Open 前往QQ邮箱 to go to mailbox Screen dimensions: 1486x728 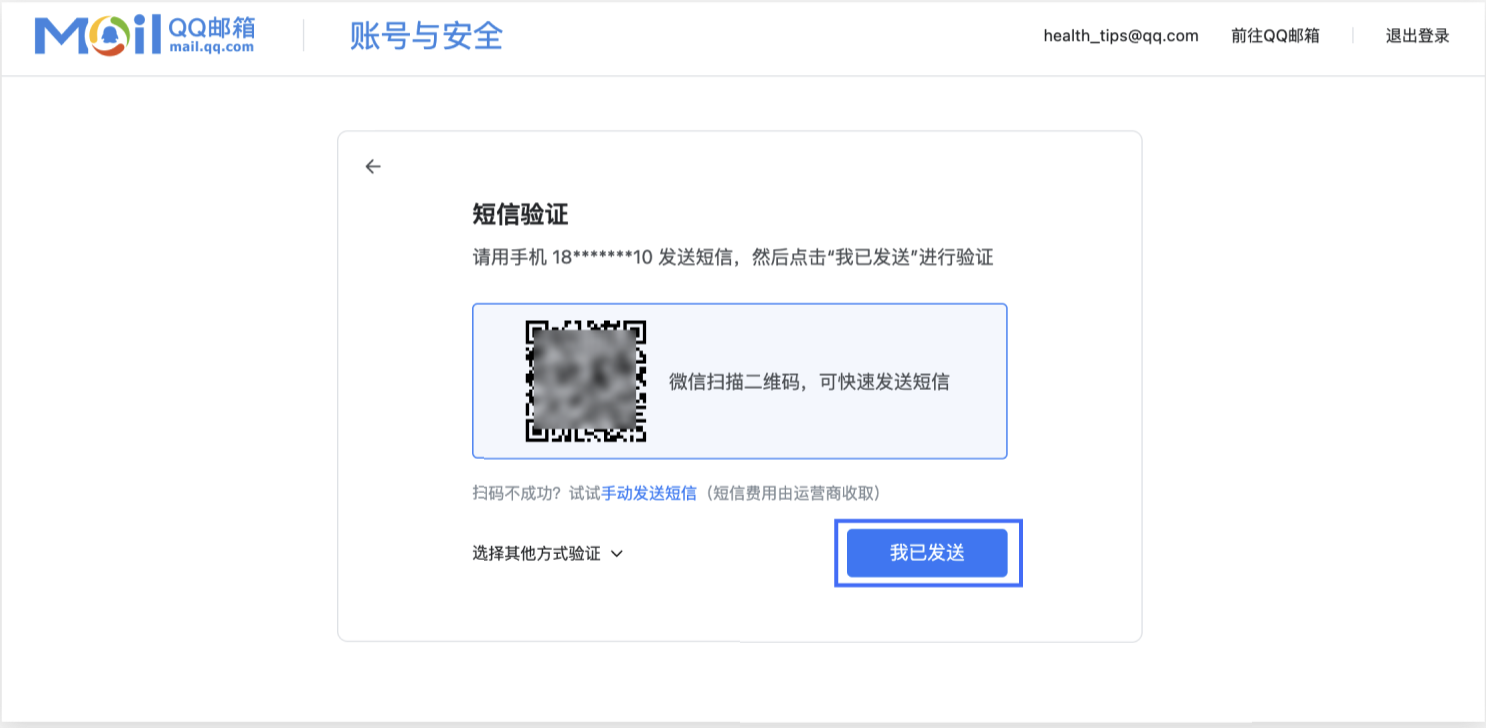click(x=1273, y=36)
